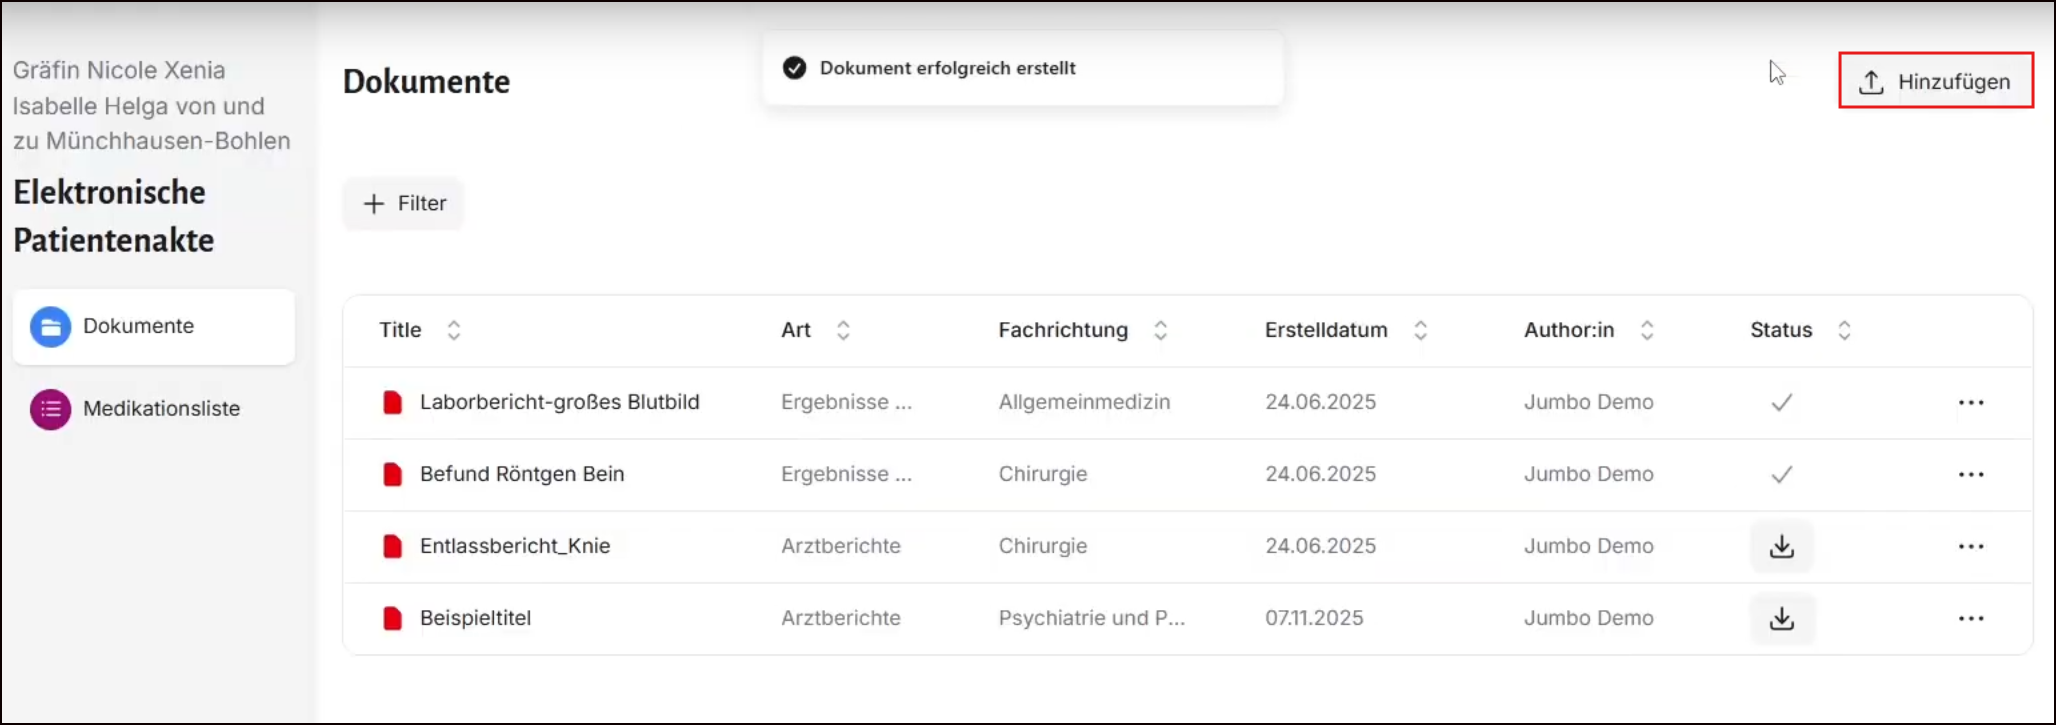Sort table by Title column arrows
Image resolution: width=2056 pixels, height=725 pixels.
coord(453,331)
